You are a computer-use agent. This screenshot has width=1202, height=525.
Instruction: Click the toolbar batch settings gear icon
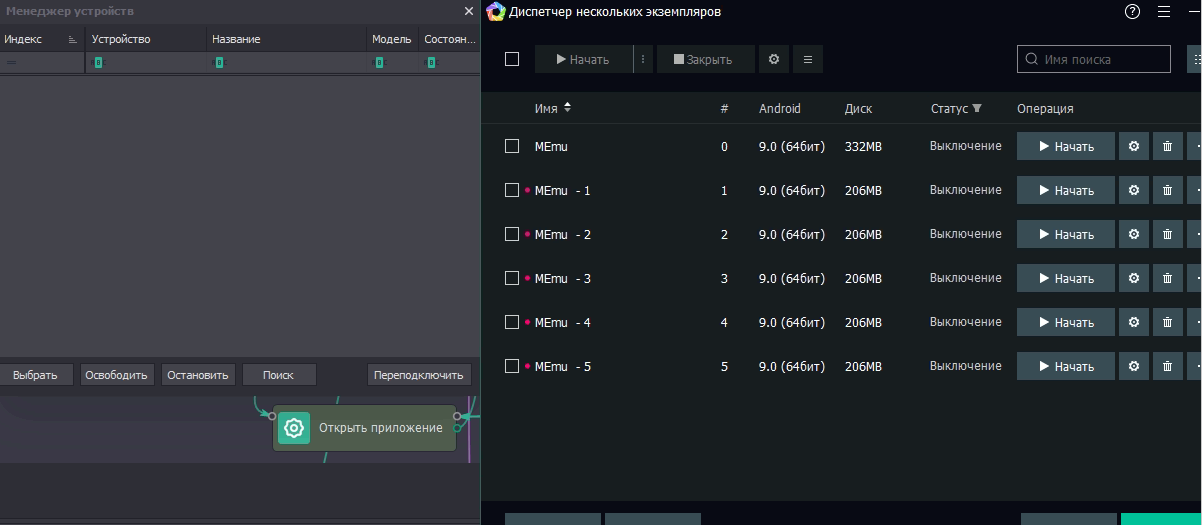773,59
